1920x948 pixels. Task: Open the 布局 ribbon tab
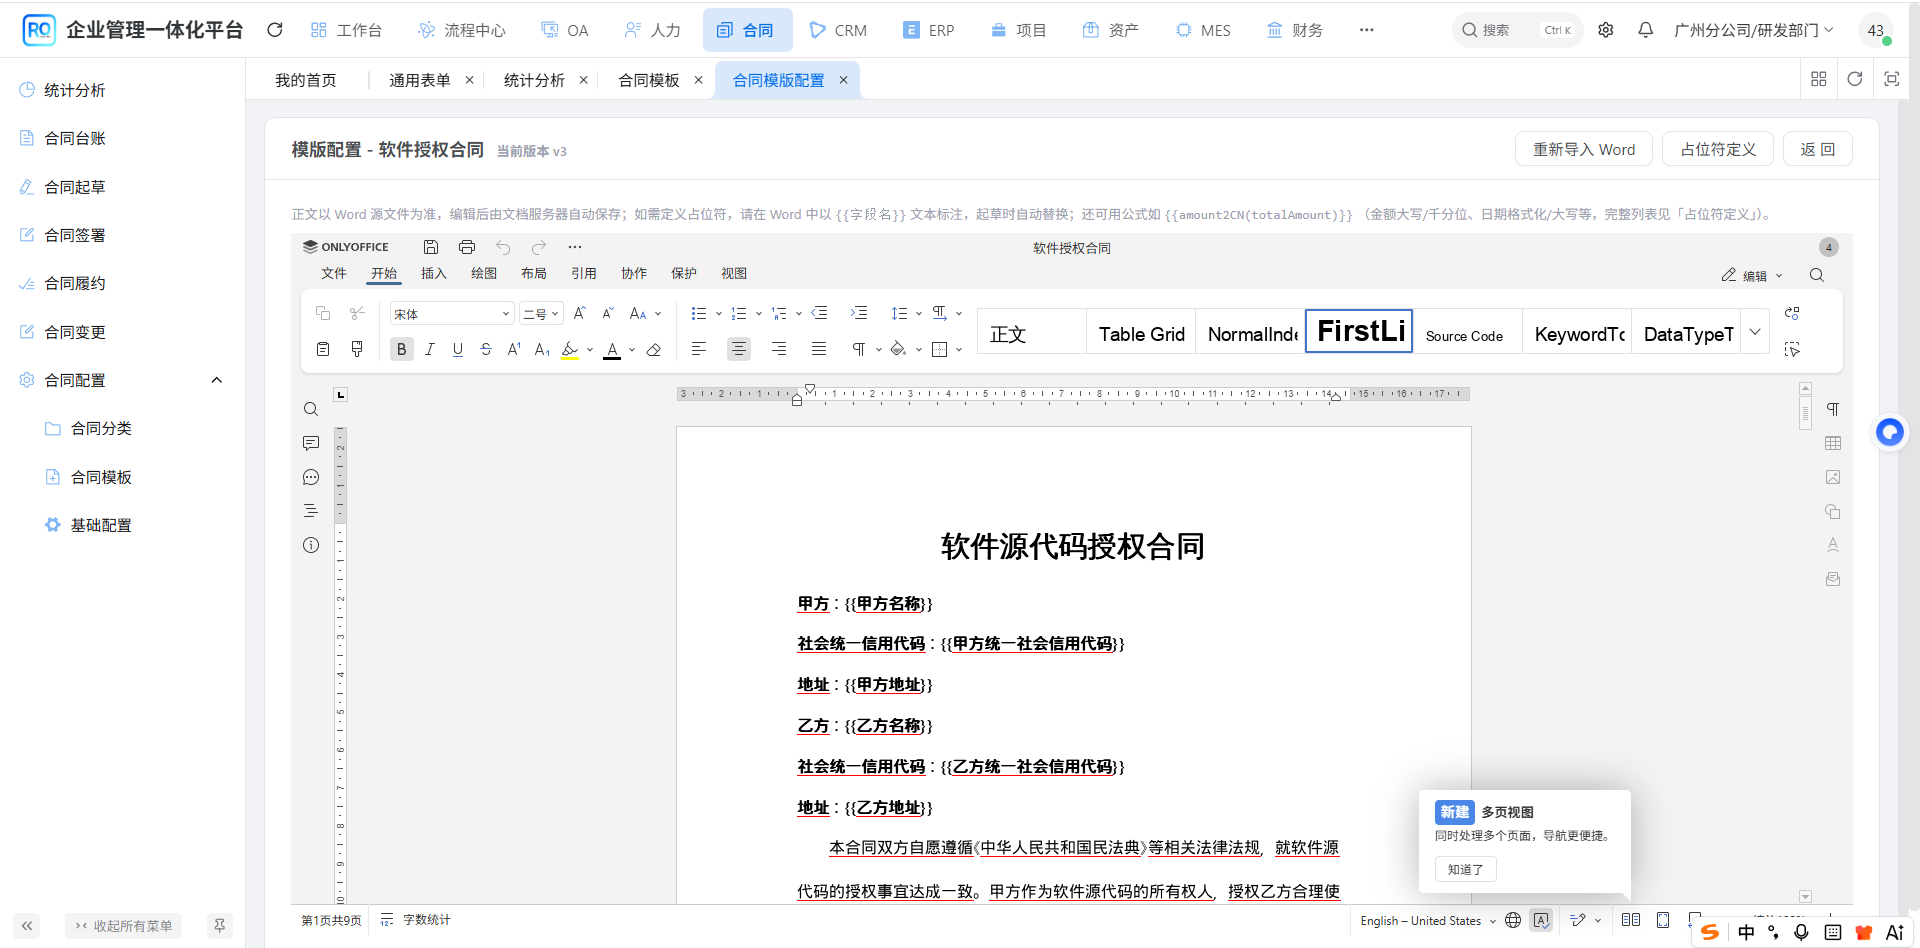[x=534, y=273]
